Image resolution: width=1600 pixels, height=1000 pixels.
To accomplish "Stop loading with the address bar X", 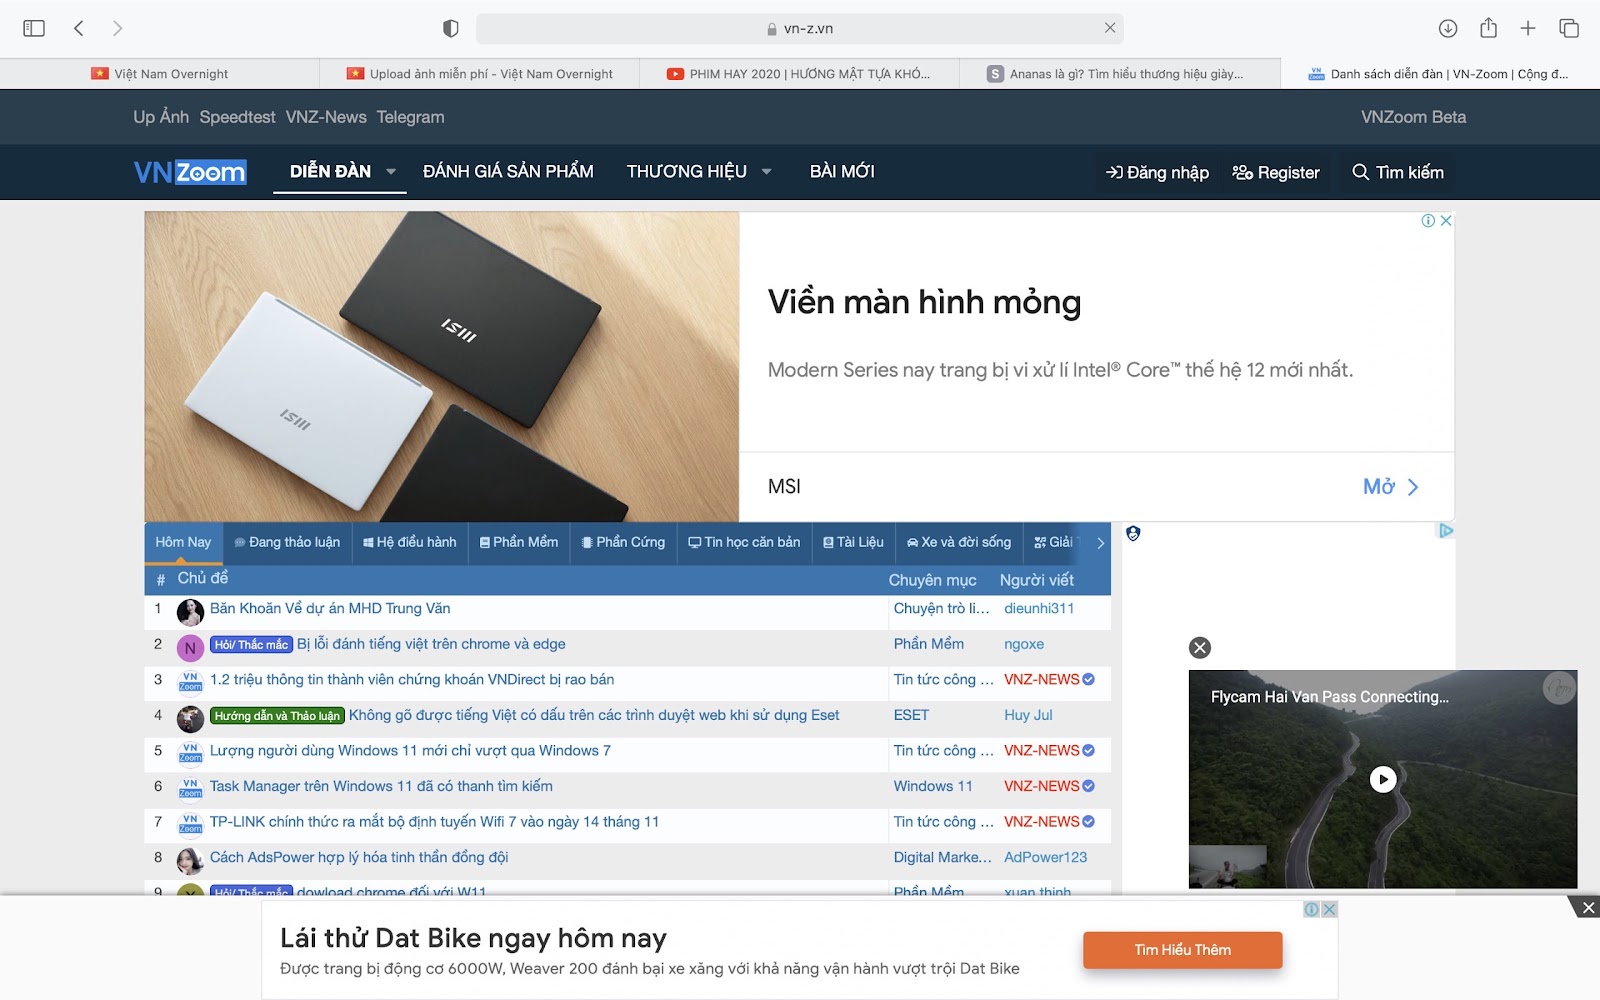I will tap(1109, 28).
